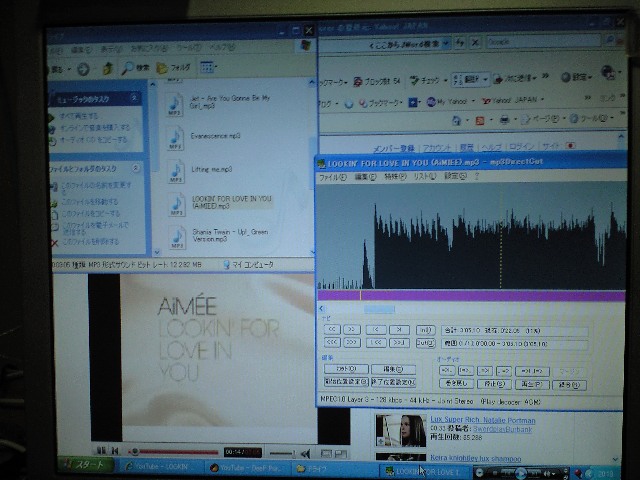The height and width of the screenshot is (480, 640).
Task: Click the Google search input field
Action: click(544, 41)
